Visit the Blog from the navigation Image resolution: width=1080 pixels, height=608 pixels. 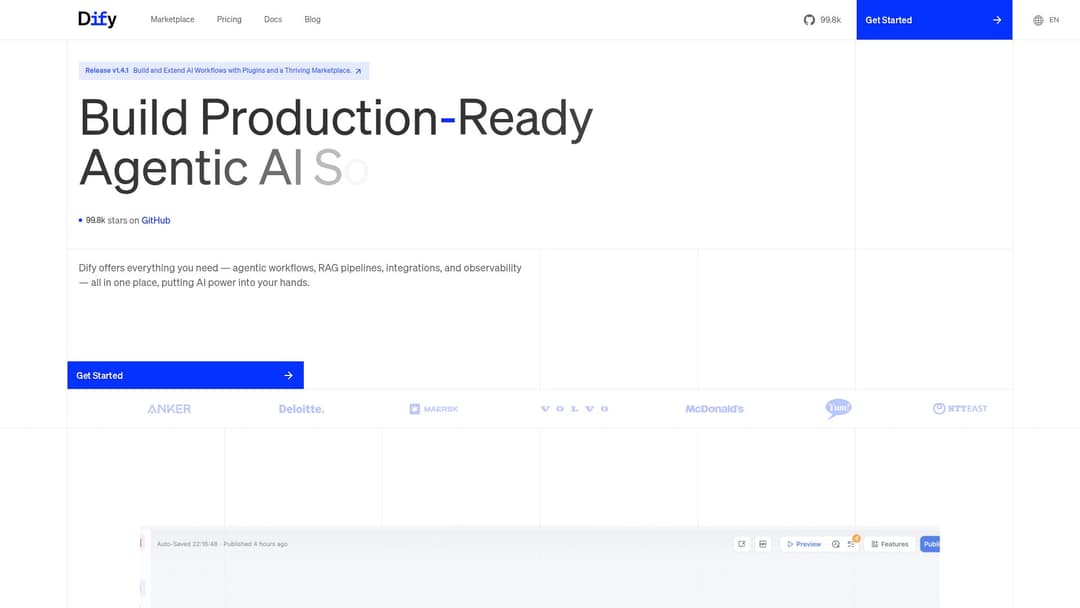[313, 19]
